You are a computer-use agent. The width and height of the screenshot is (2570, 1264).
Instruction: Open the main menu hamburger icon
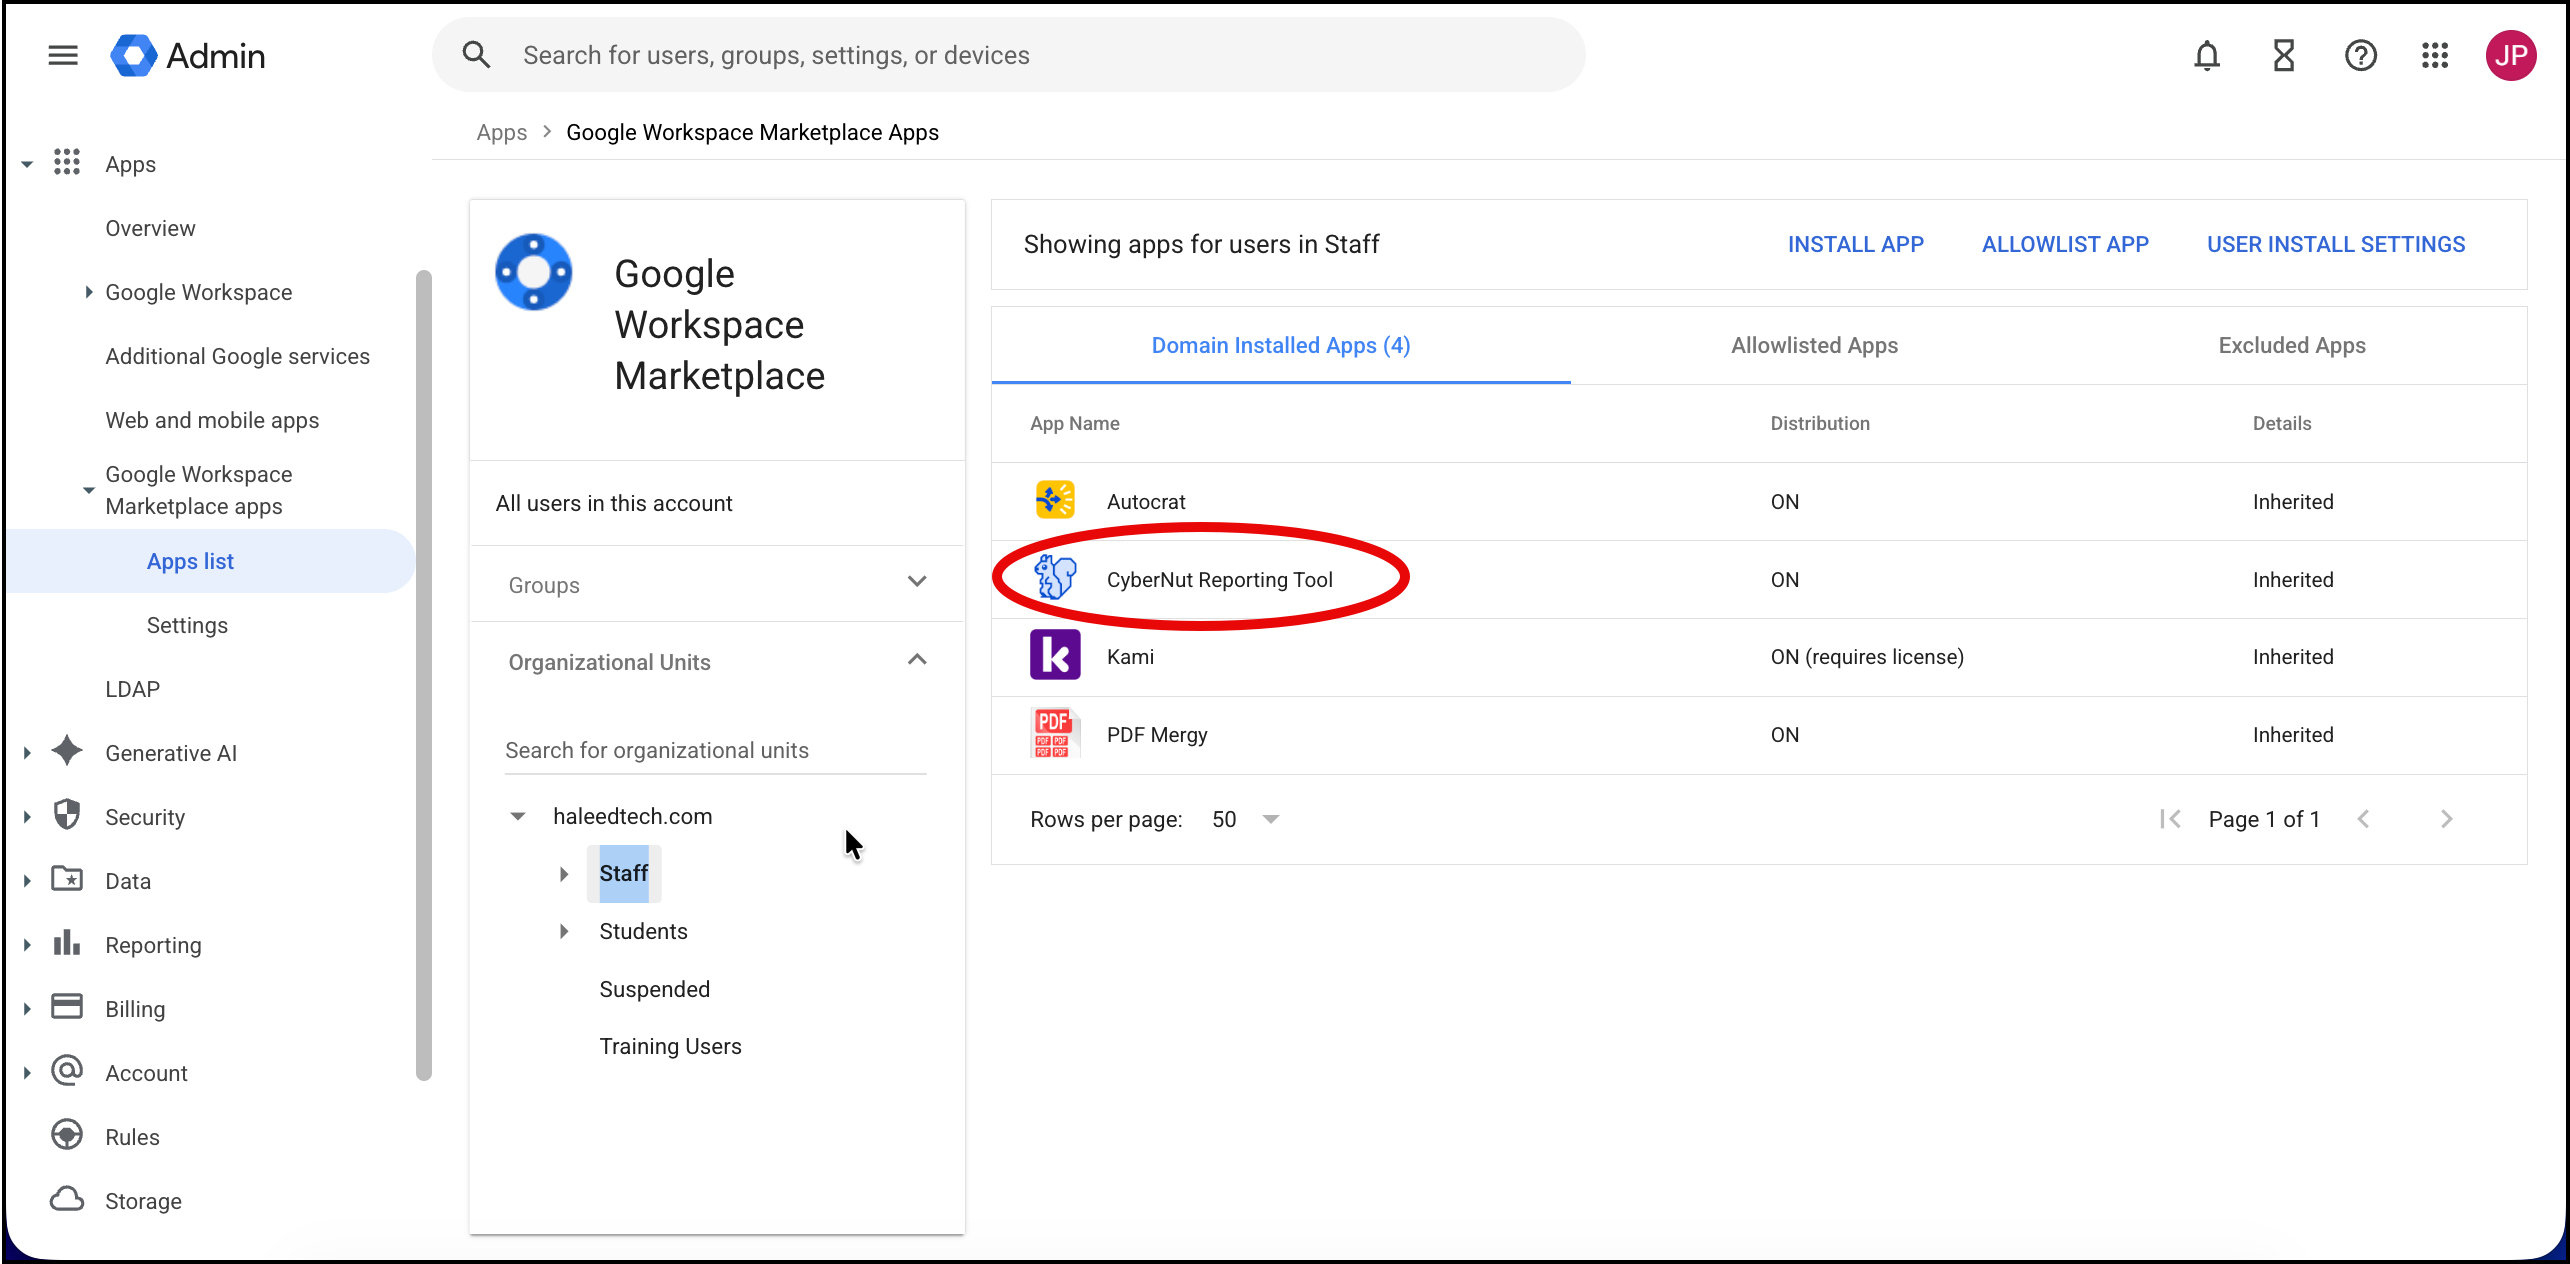coord(63,55)
